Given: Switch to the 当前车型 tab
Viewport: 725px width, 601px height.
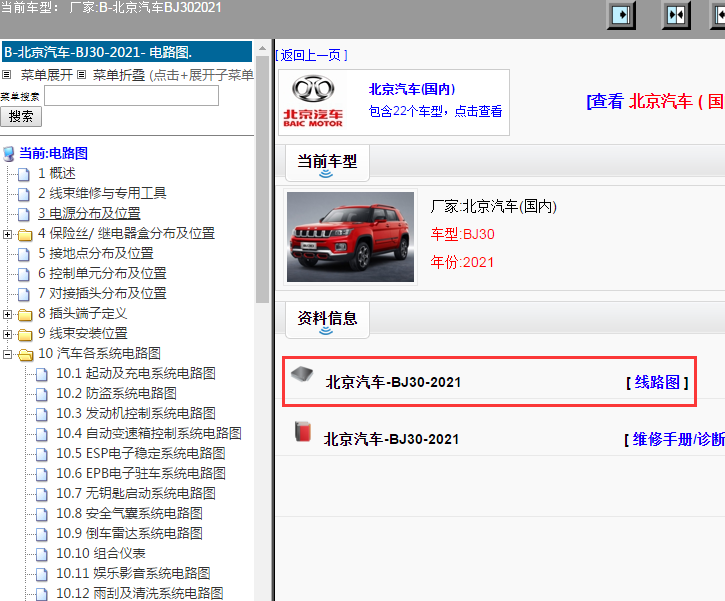Looking at the screenshot, I should [x=327, y=163].
